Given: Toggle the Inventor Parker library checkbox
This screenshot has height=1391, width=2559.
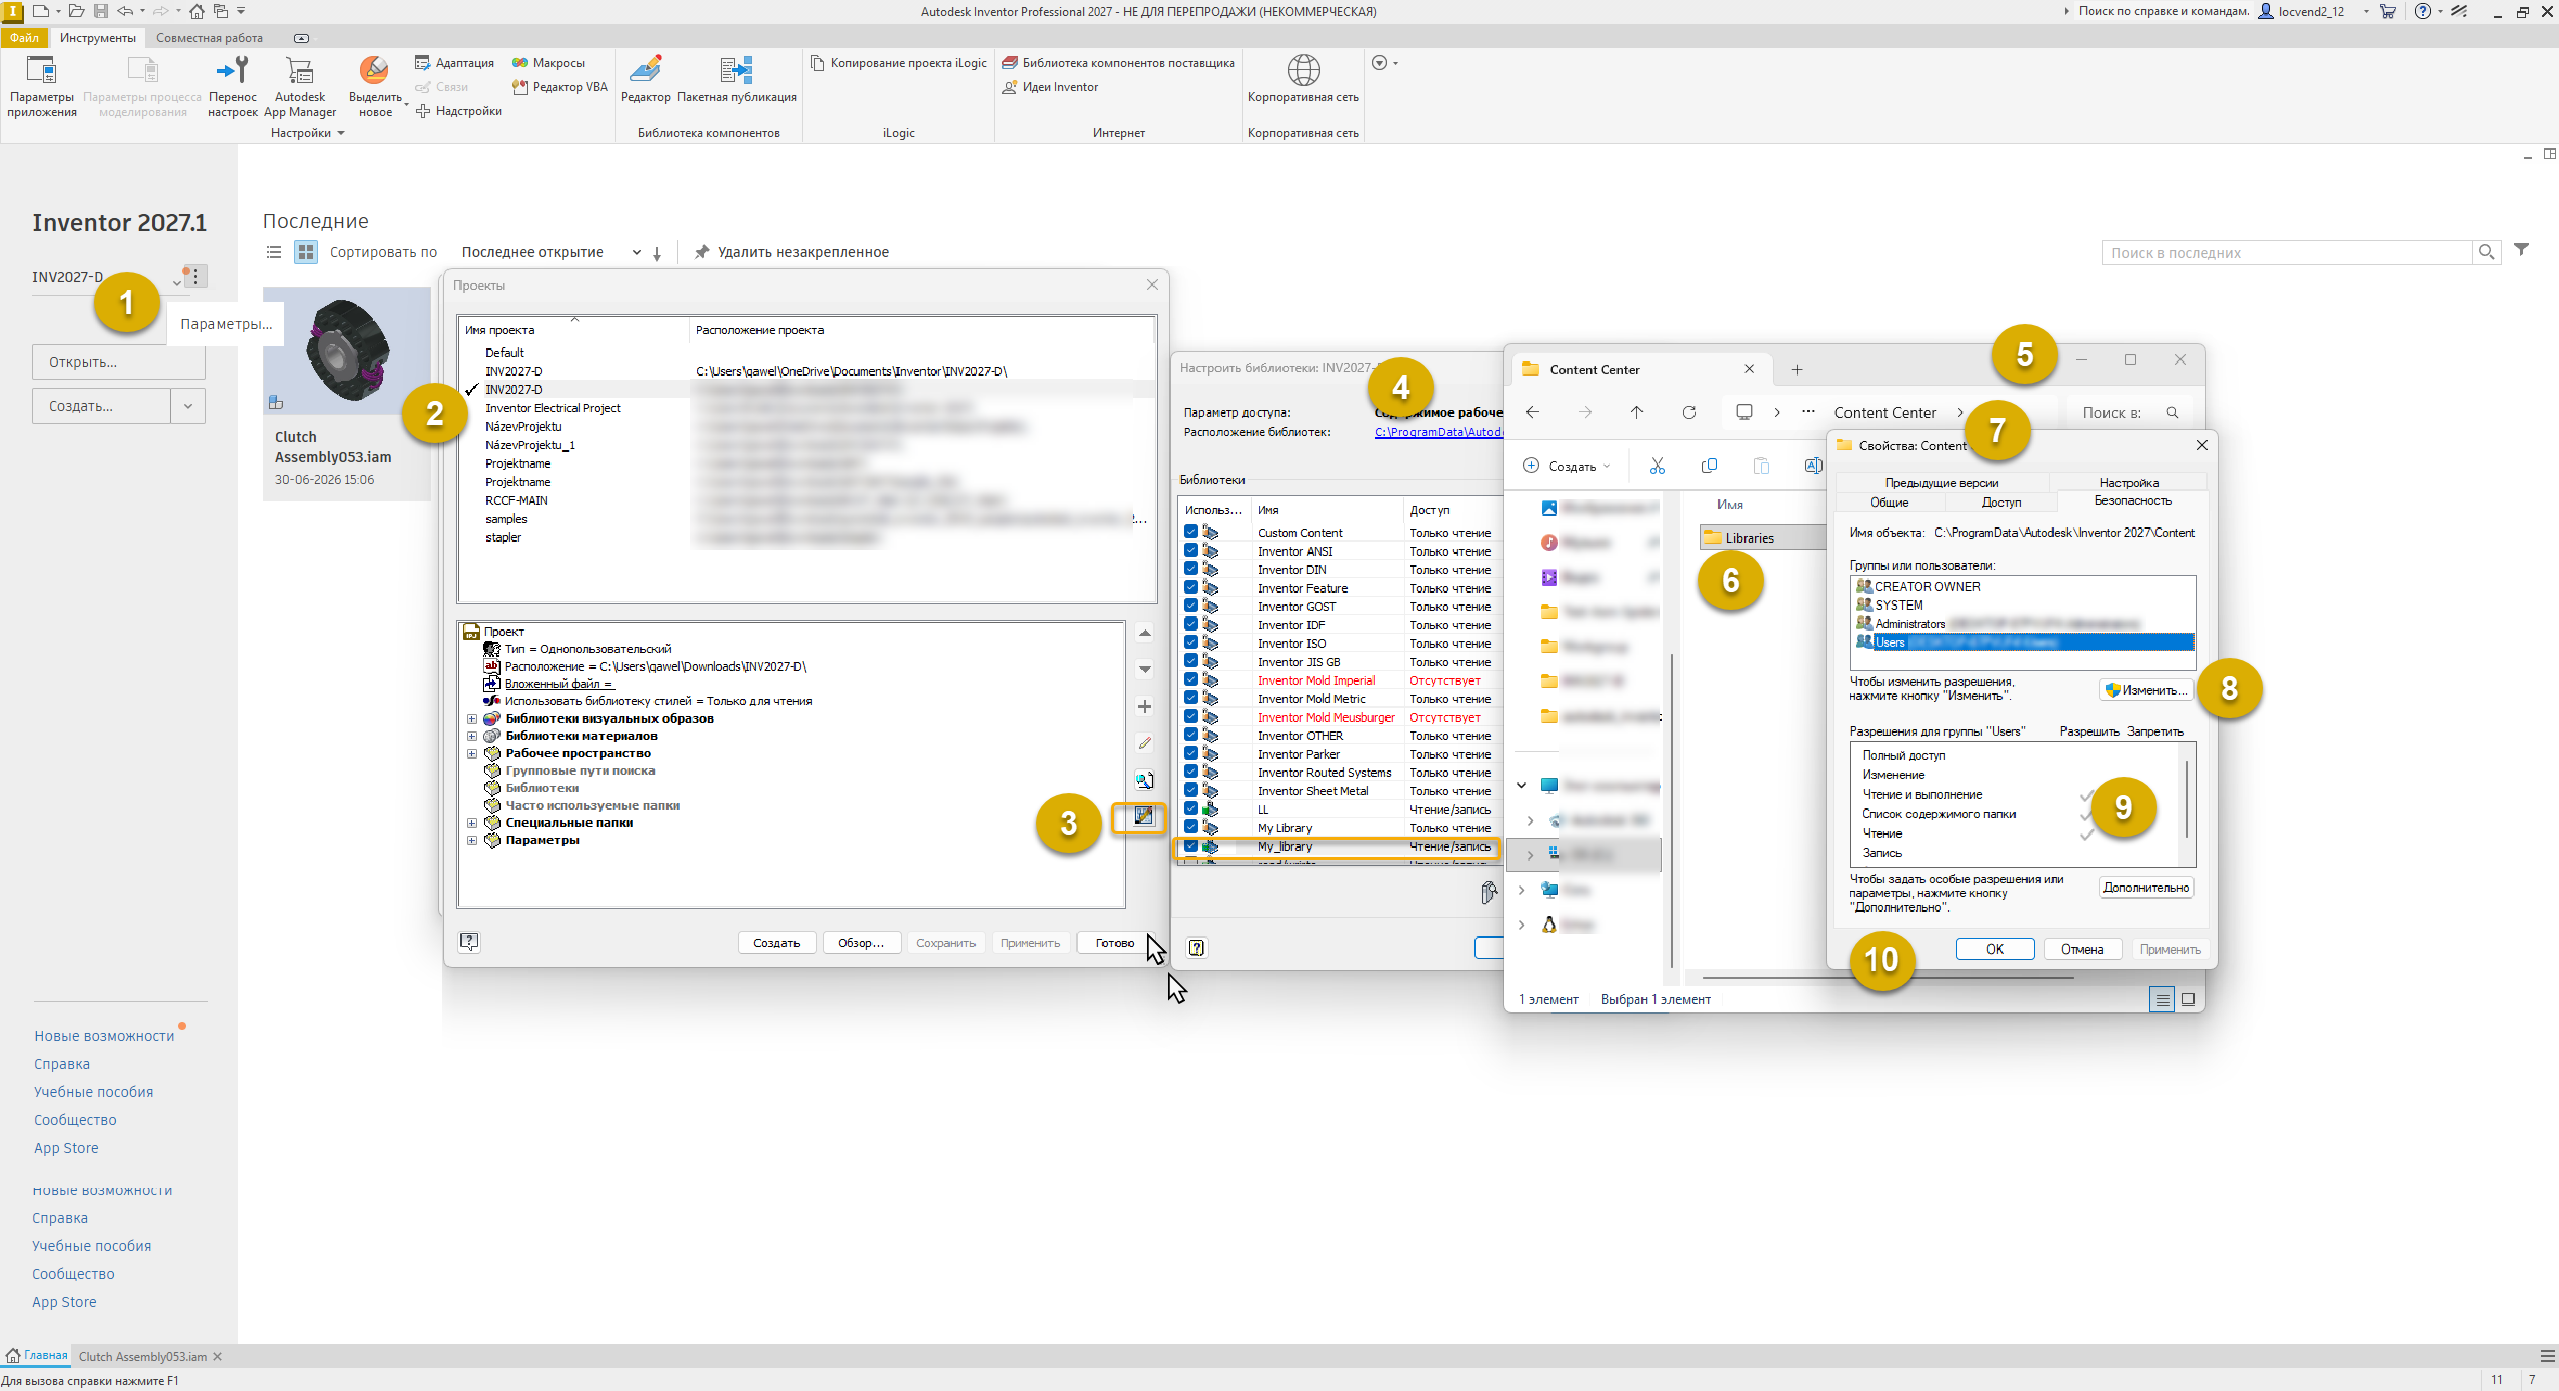Looking at the screenshot, I should coord(1191,754).
